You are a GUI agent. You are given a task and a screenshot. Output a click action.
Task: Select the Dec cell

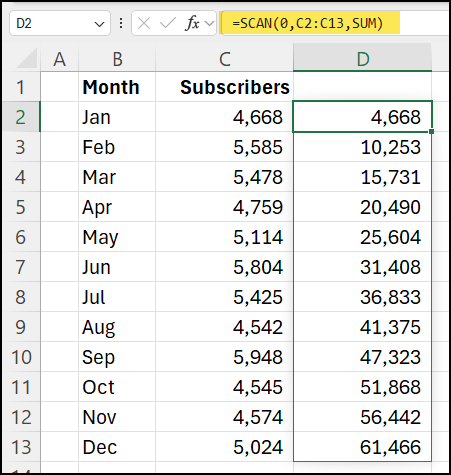pyautogui.click(x=117, y=447)
